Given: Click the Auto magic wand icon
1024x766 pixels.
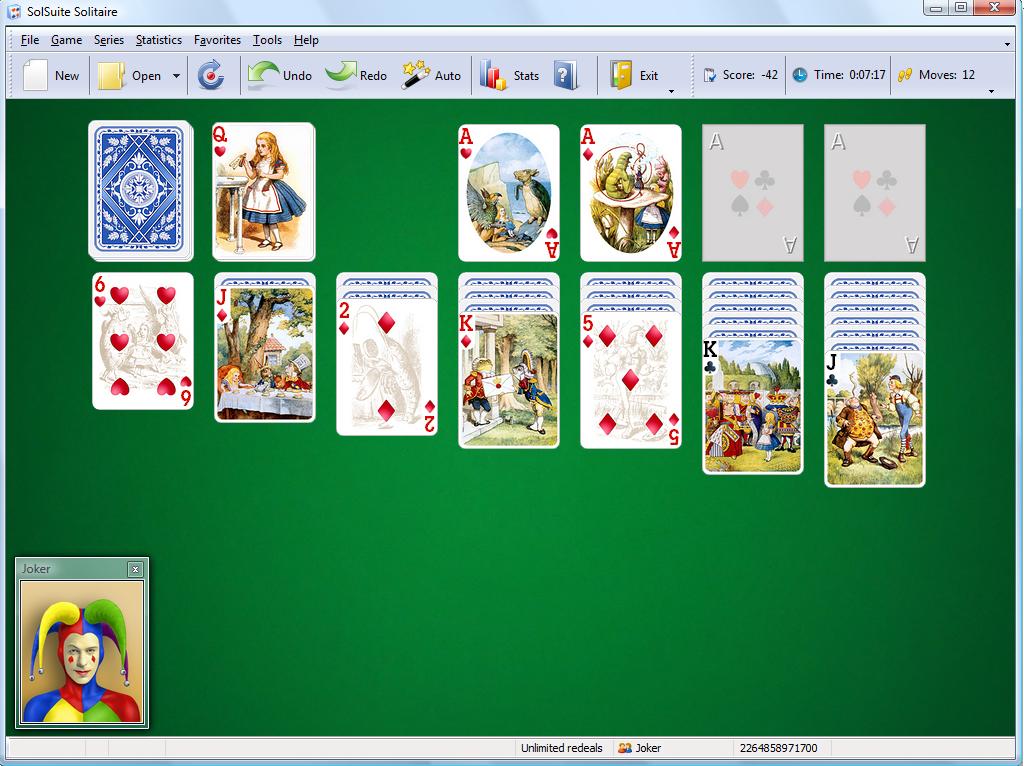Looking at the screenshot, I should 415,75.
